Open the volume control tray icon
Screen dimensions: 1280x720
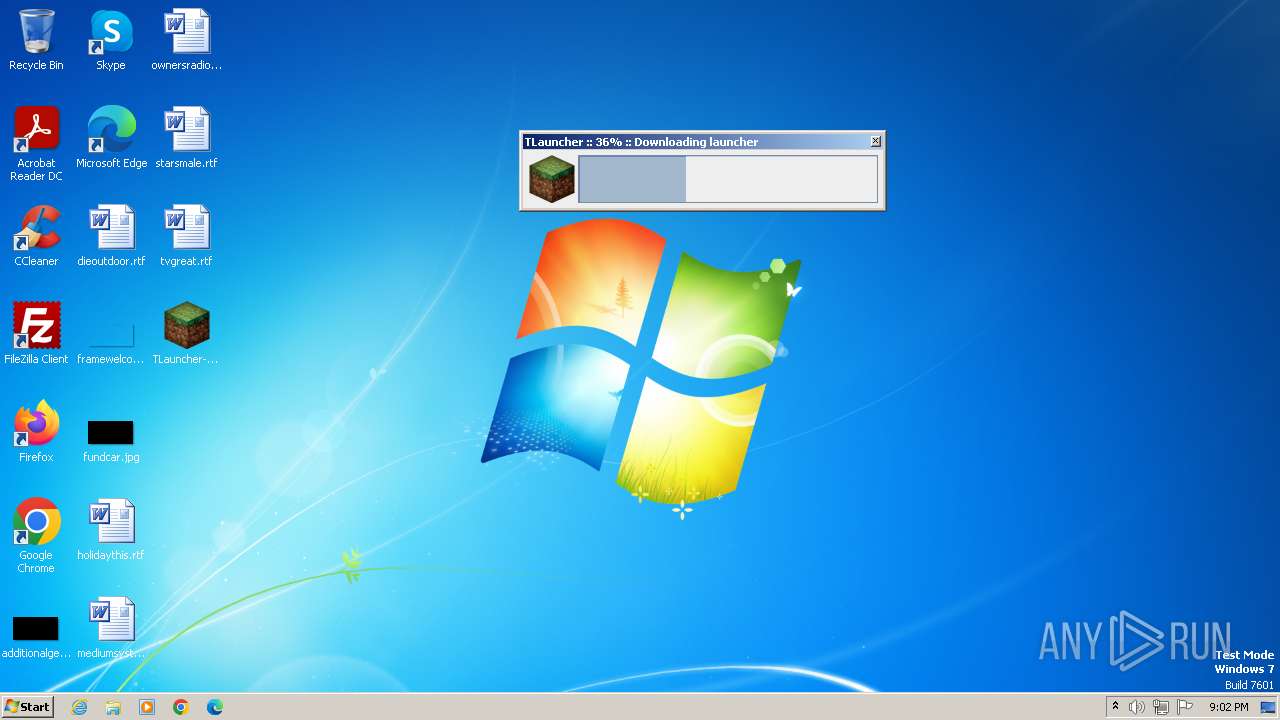coord(1137,707)
